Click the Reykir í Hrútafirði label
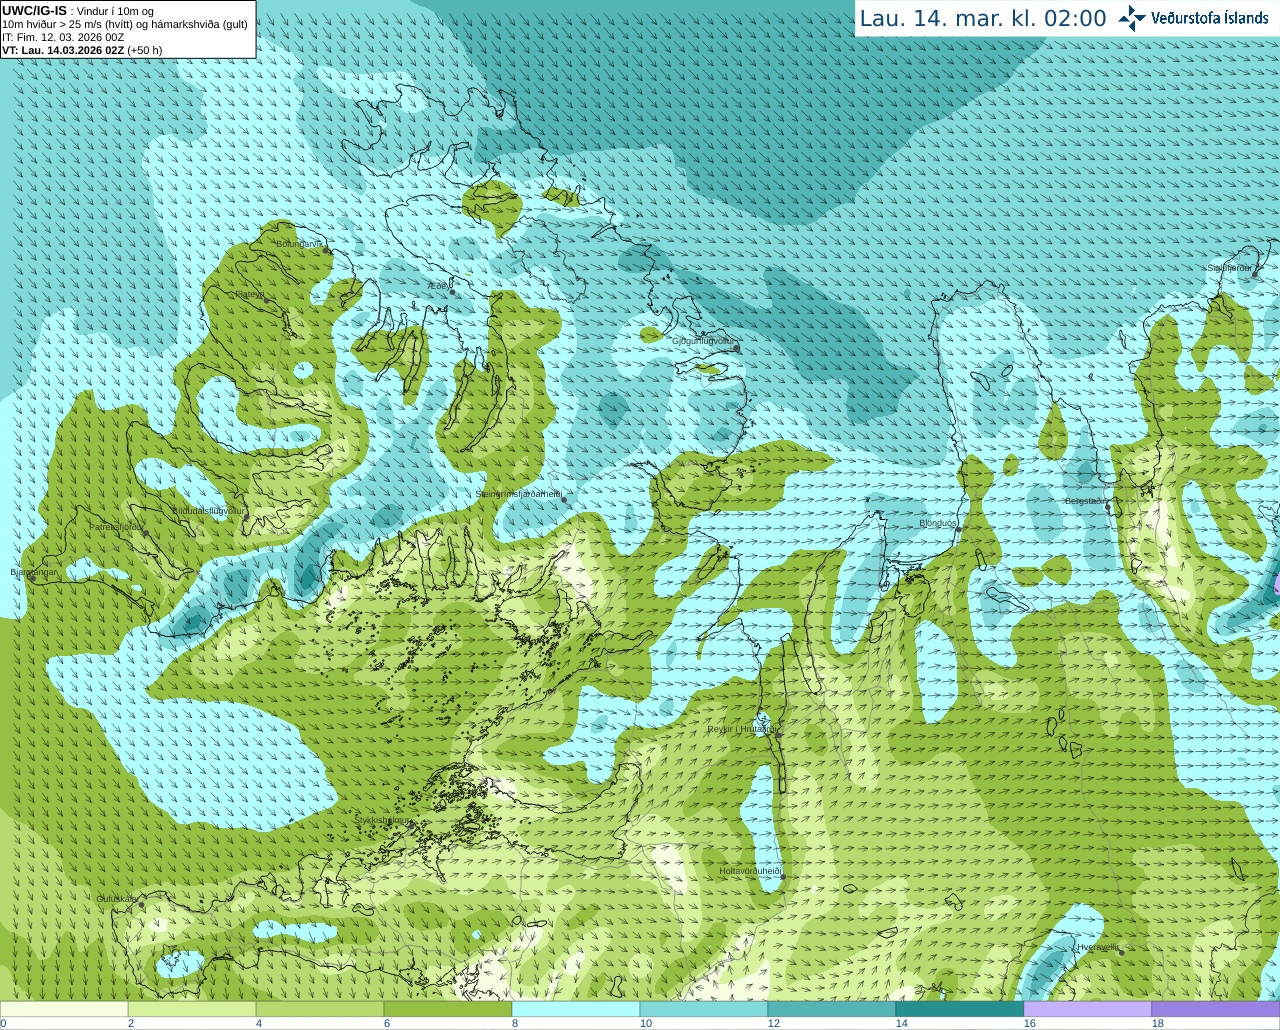This screenshot has height=1030, width=1280. click(x=742, y=729)
